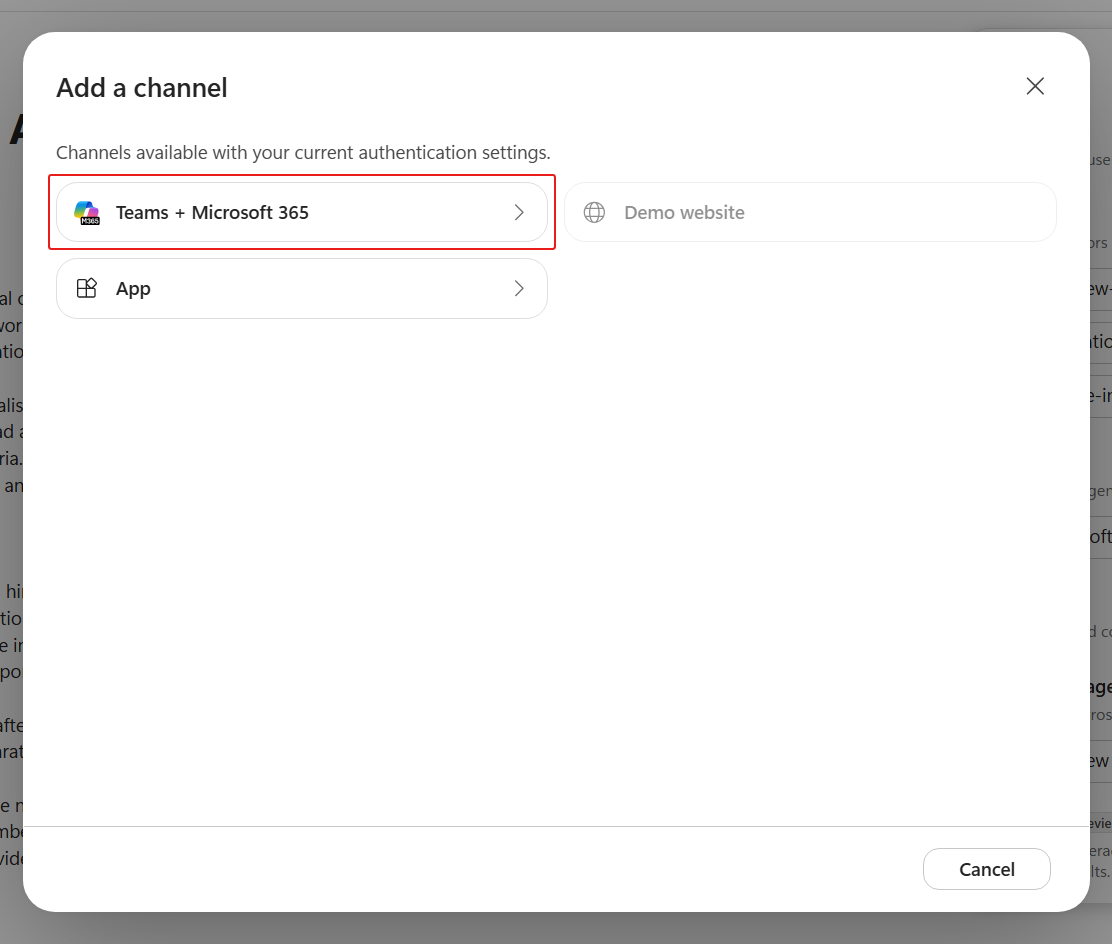The image size is (1112, 944).
Task: Click the App grid icon
Action: pos(87,288)
